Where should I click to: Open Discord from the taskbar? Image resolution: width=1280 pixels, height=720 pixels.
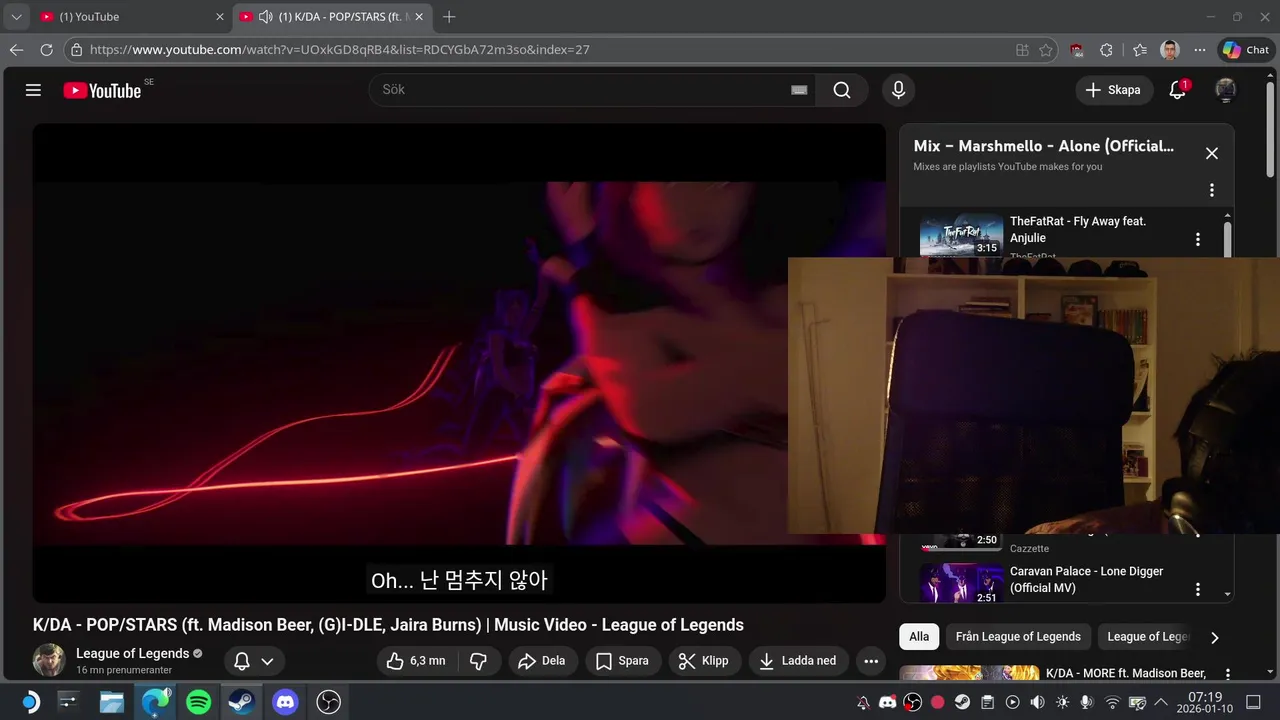(285, 702)
